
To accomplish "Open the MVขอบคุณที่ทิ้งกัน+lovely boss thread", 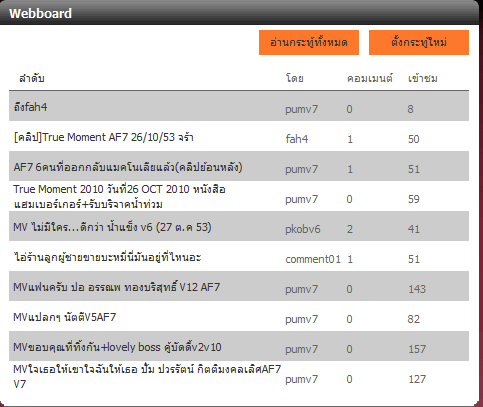I will (117, 347).
